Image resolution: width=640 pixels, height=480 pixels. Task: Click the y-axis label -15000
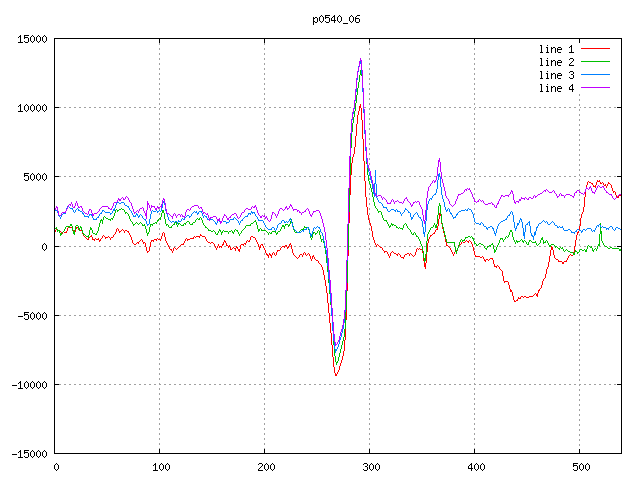pos(29,454)
